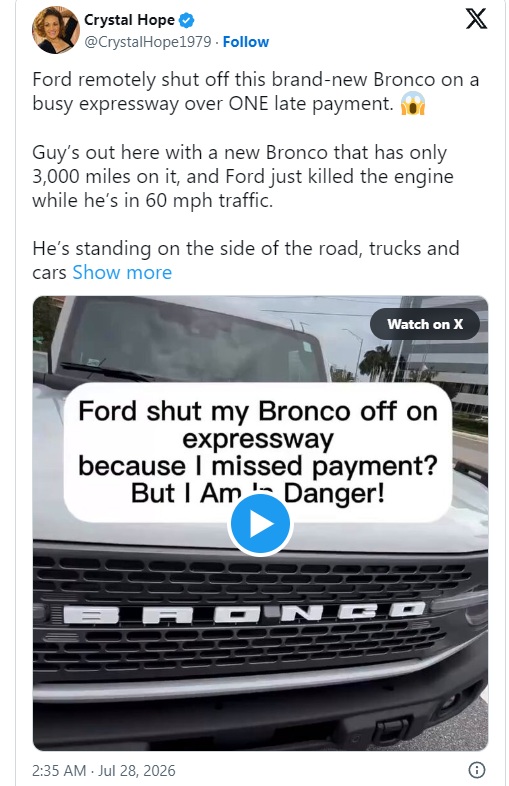Viewport: 509px width, 786px height.
Task: Click the screaming face emoji
Action: coord(413,104)
